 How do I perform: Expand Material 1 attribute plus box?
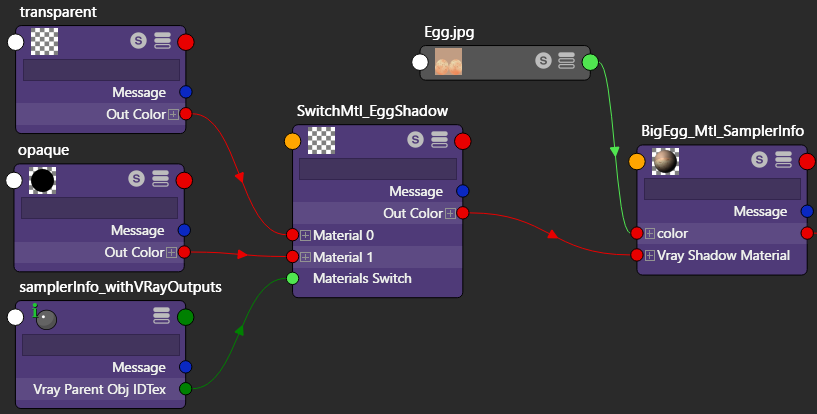(x=305, y=257)
